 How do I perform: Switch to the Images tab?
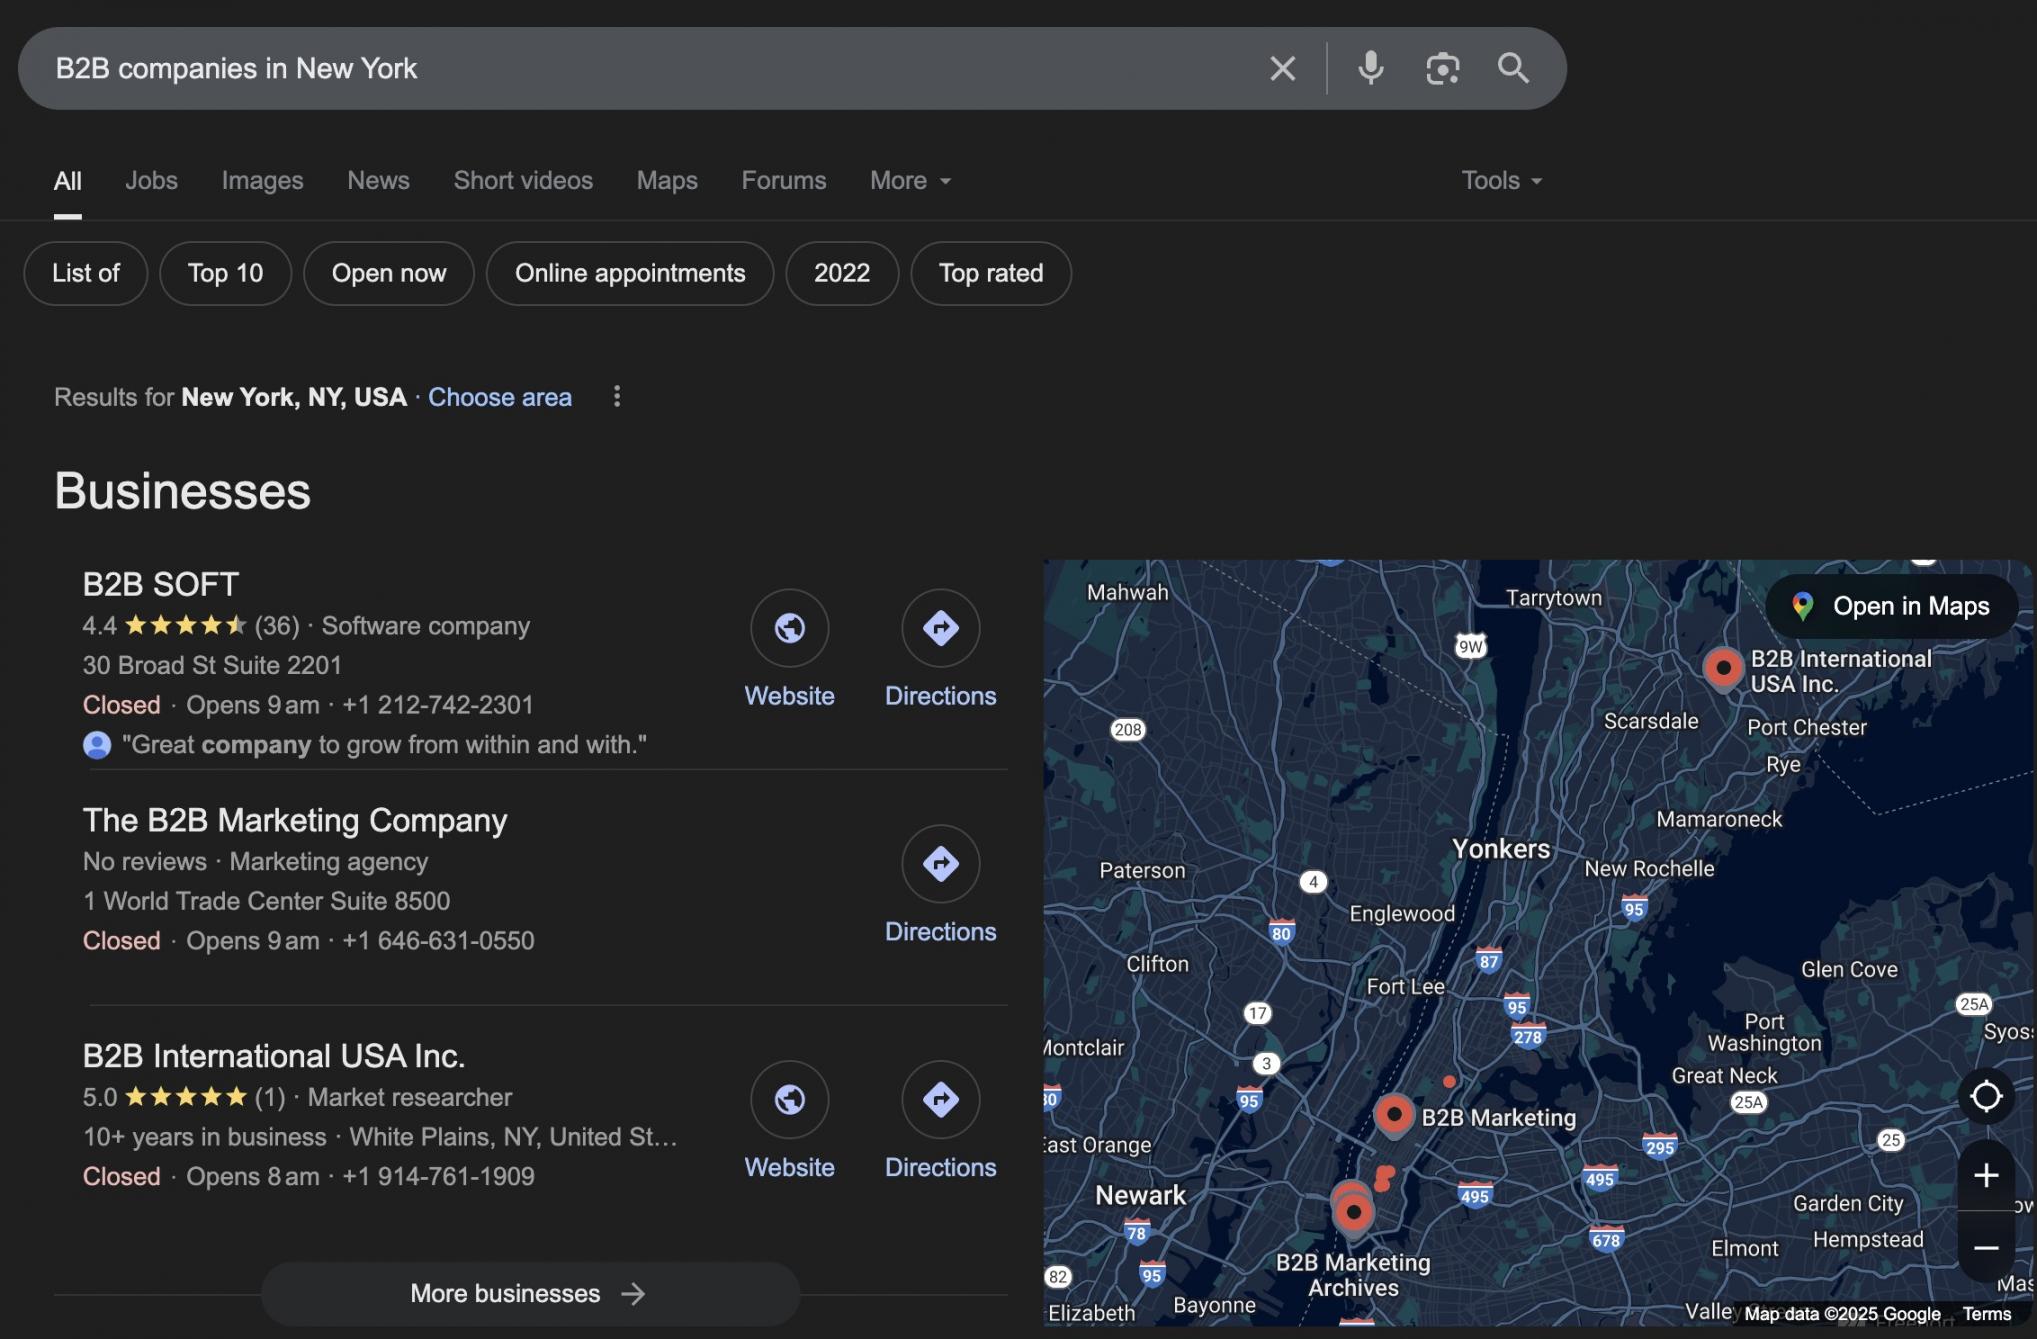(x=262, y=181)
